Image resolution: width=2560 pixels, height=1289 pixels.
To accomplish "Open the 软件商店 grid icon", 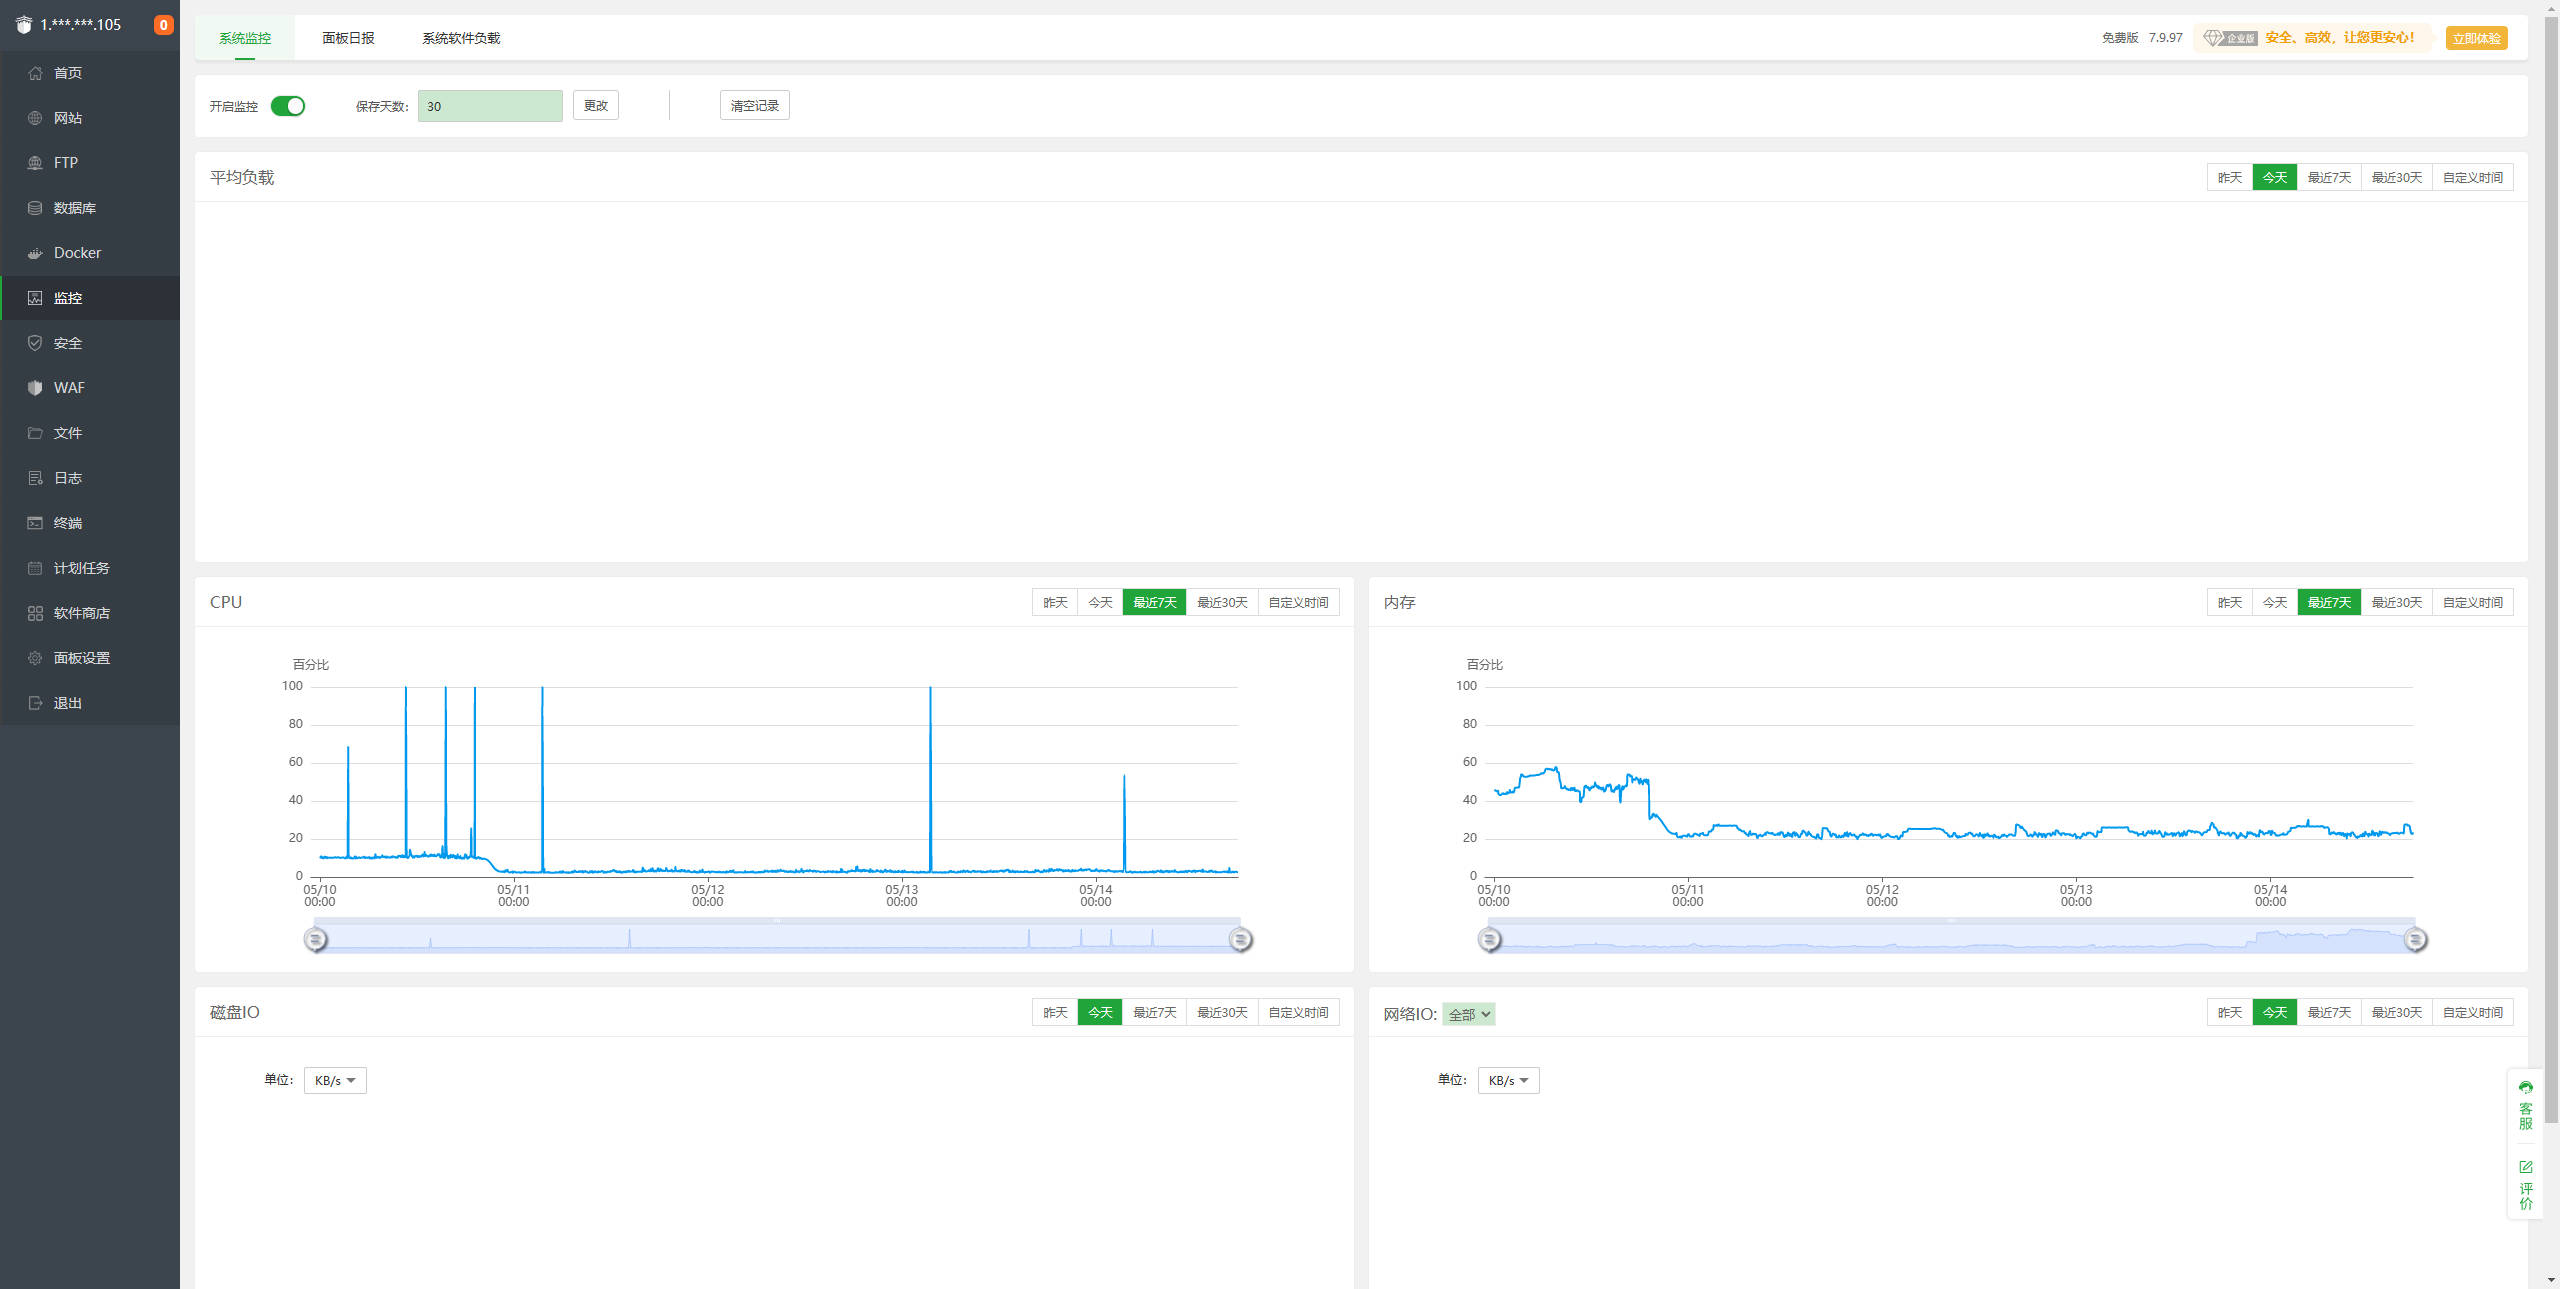I will coord(35,613).
